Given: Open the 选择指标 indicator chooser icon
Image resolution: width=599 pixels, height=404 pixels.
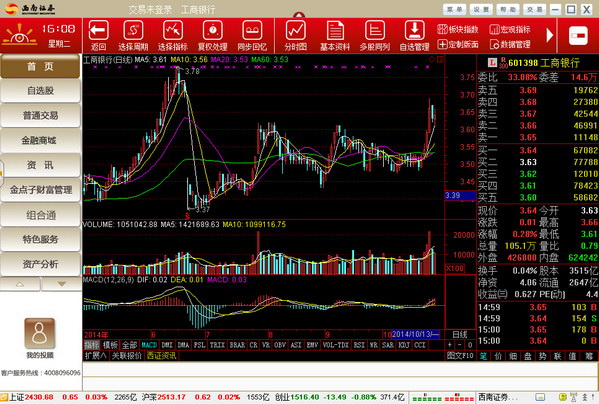Looking at the screenshot, I should pos(173,31).
